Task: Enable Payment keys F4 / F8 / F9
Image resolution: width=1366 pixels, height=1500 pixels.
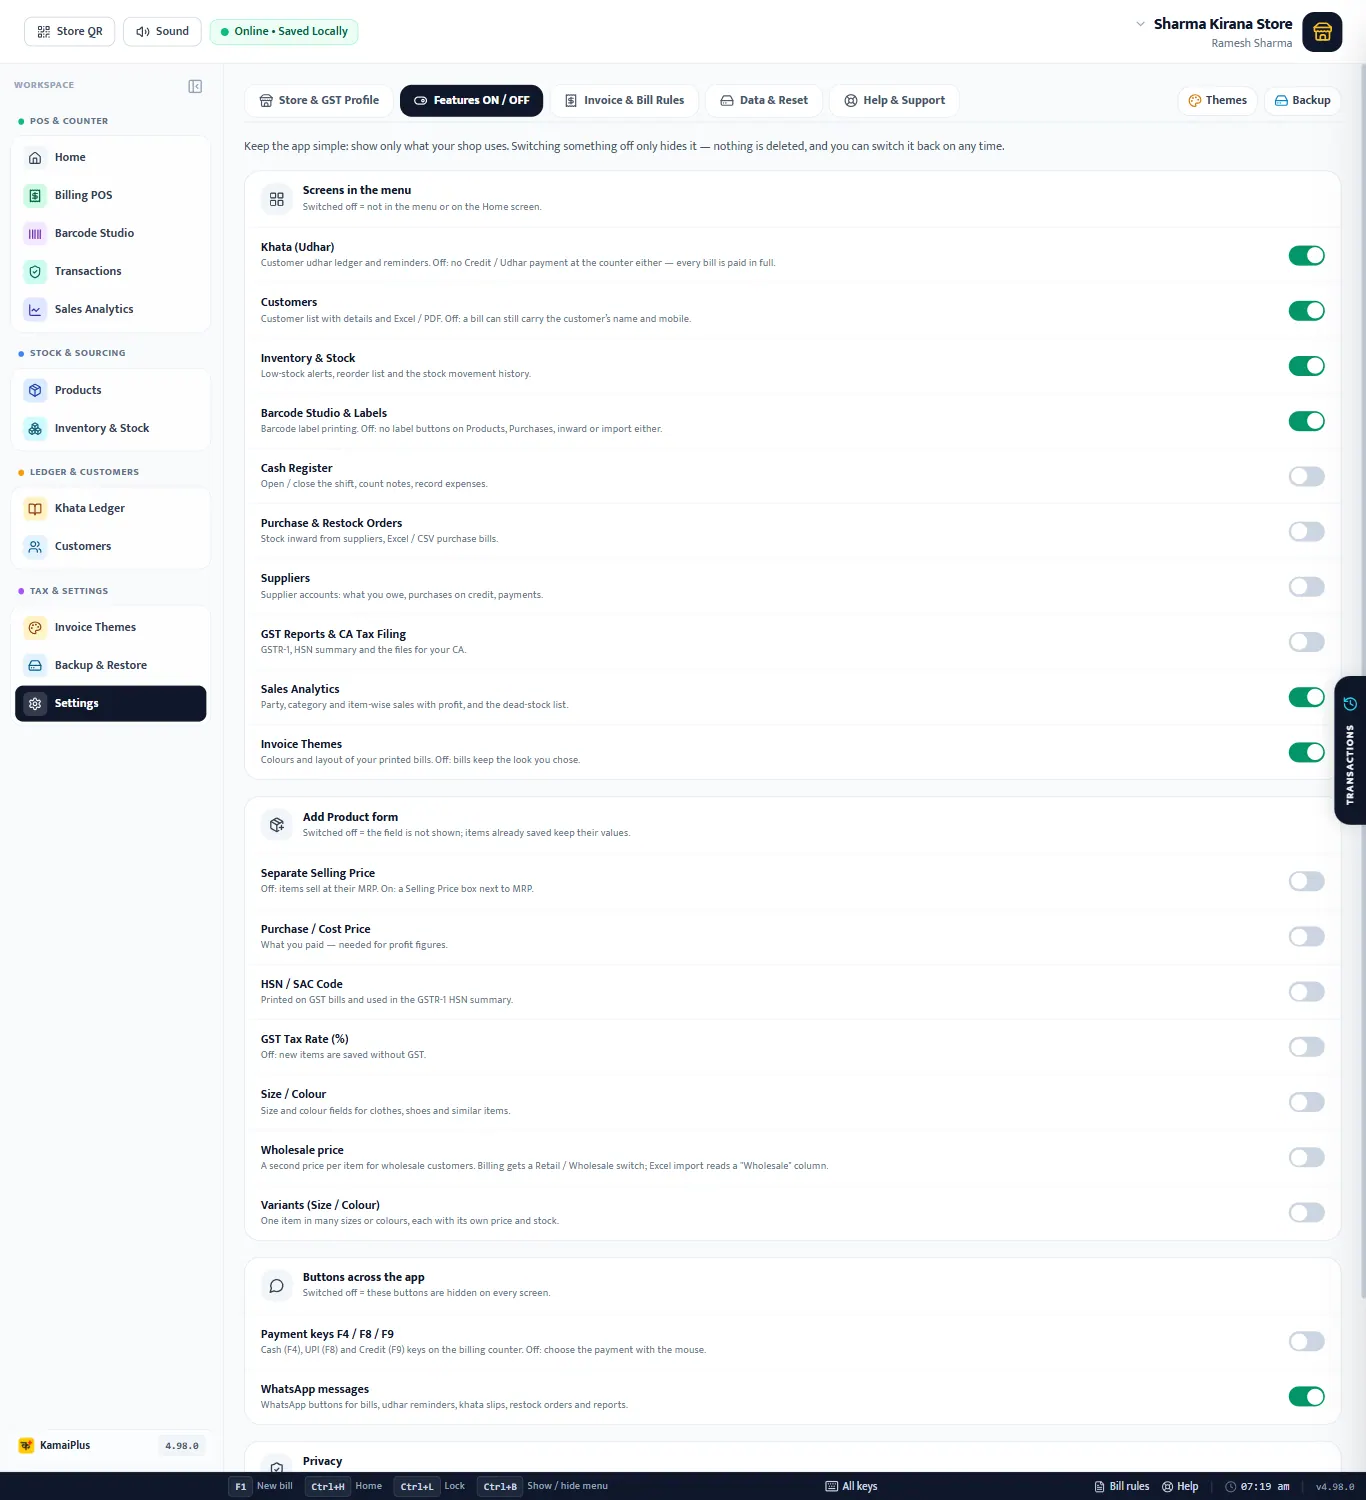Action: pyautogui.click(x=1306, y=1341)
